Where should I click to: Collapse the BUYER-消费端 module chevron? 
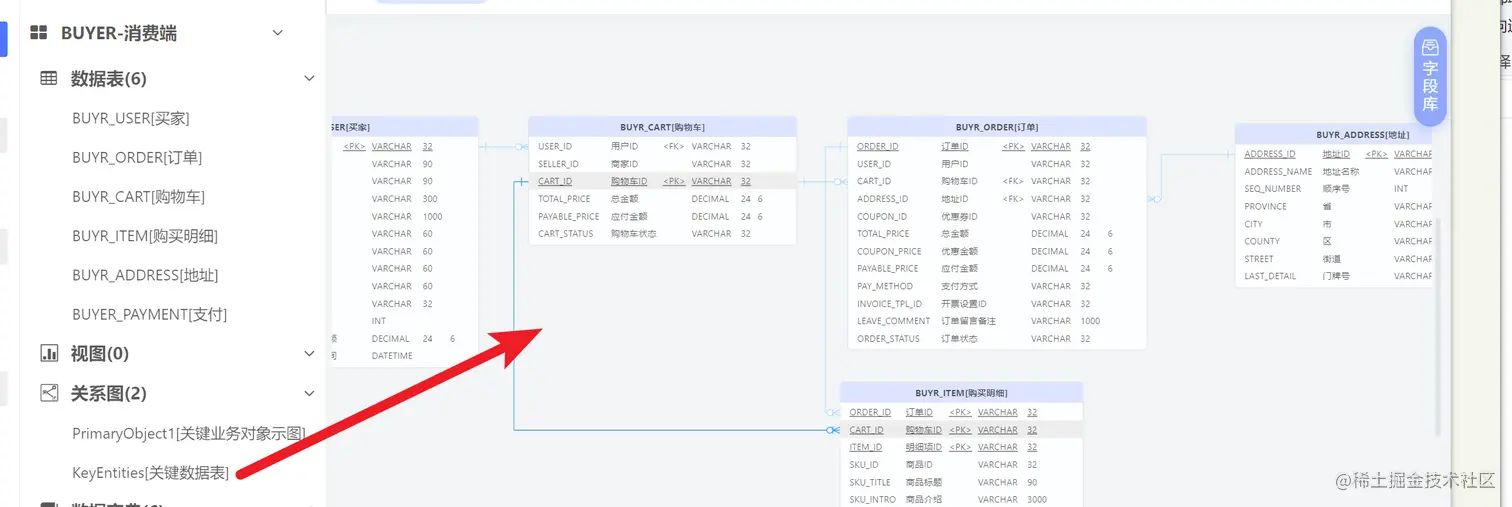tap(278, 33)
